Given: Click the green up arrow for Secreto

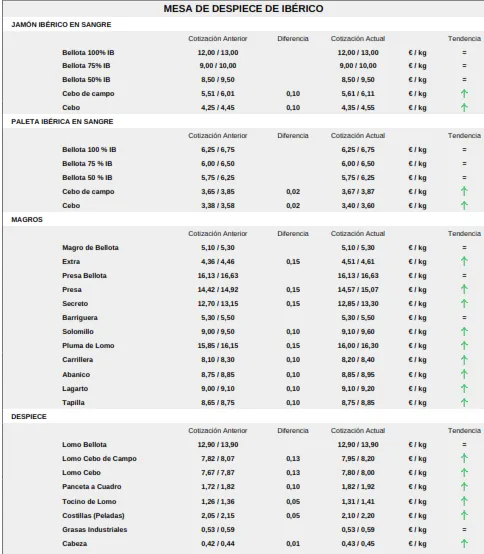Looking at the screenshot, I should point(464,303).
